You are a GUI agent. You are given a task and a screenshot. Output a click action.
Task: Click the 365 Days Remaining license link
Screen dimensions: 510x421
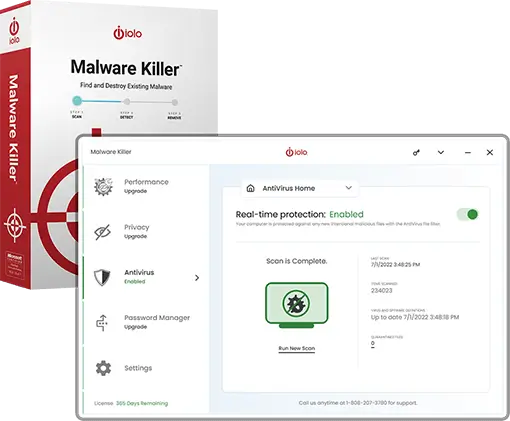(x=142, y=403)
